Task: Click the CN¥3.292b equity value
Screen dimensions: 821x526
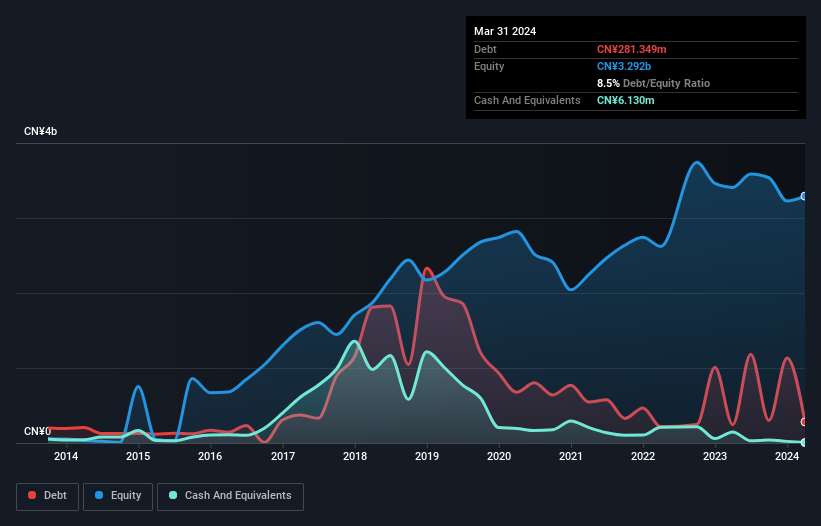Action: pyautogui.click(x=624, y=66)
